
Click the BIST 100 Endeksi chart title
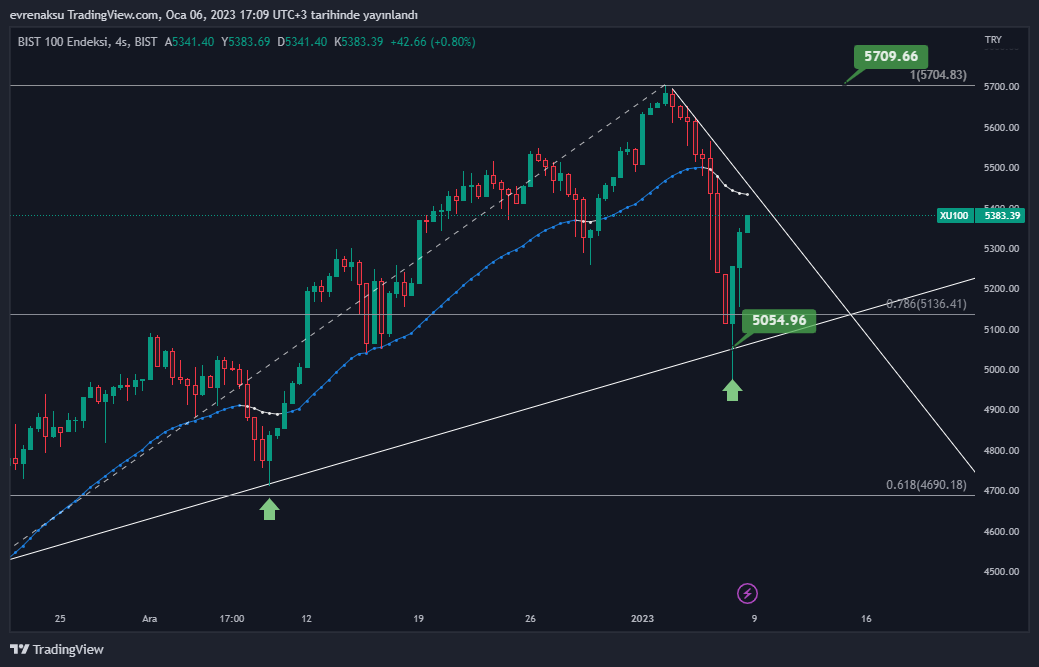(x=87, y=42)
